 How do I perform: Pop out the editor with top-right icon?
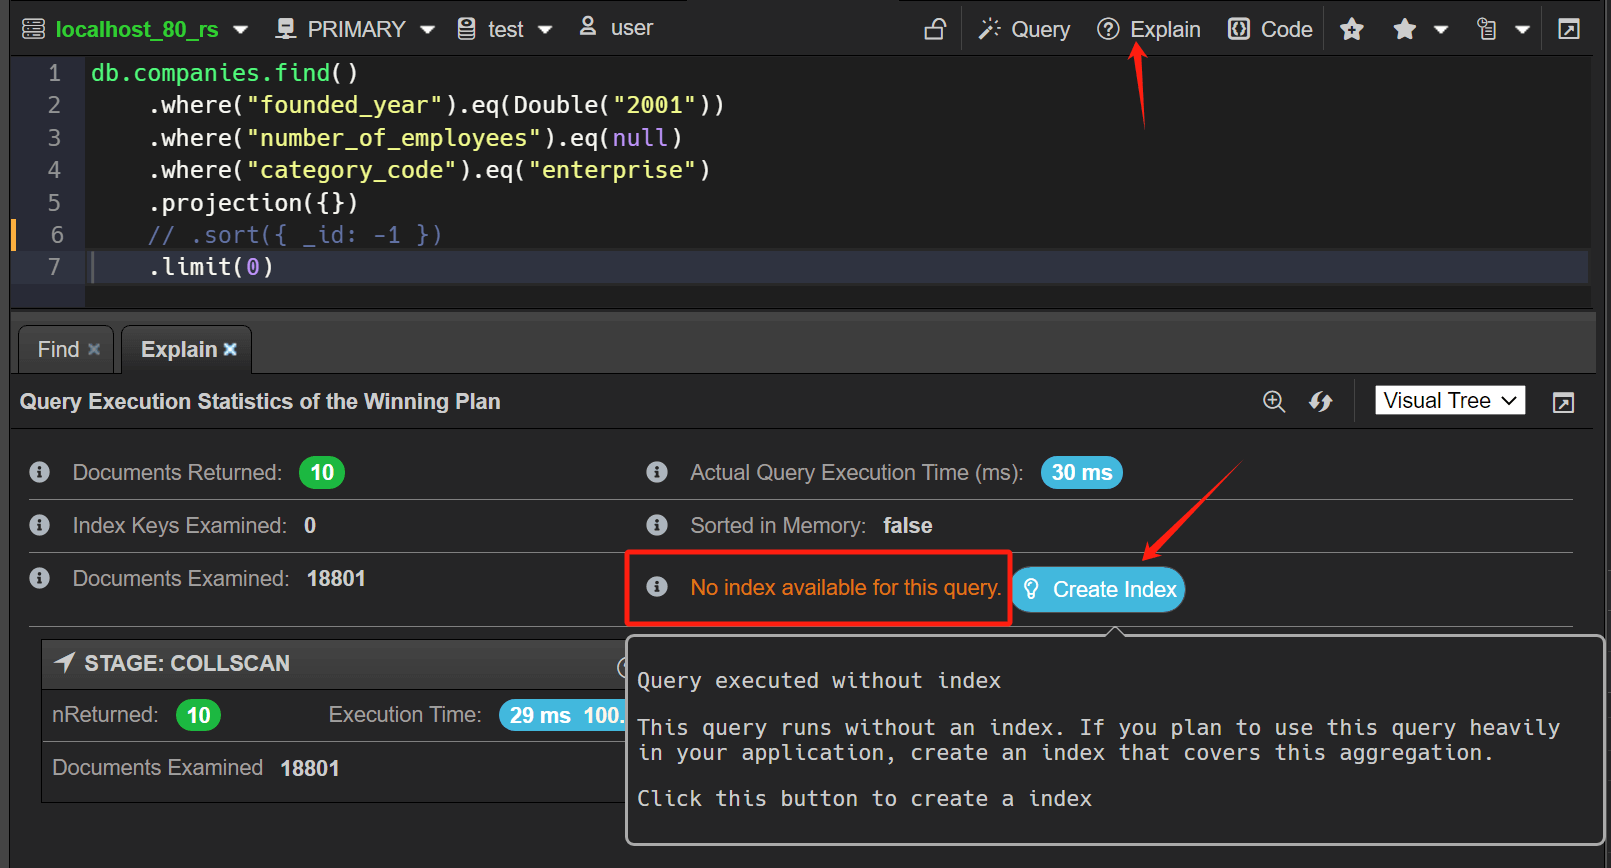pos(1569,29)
